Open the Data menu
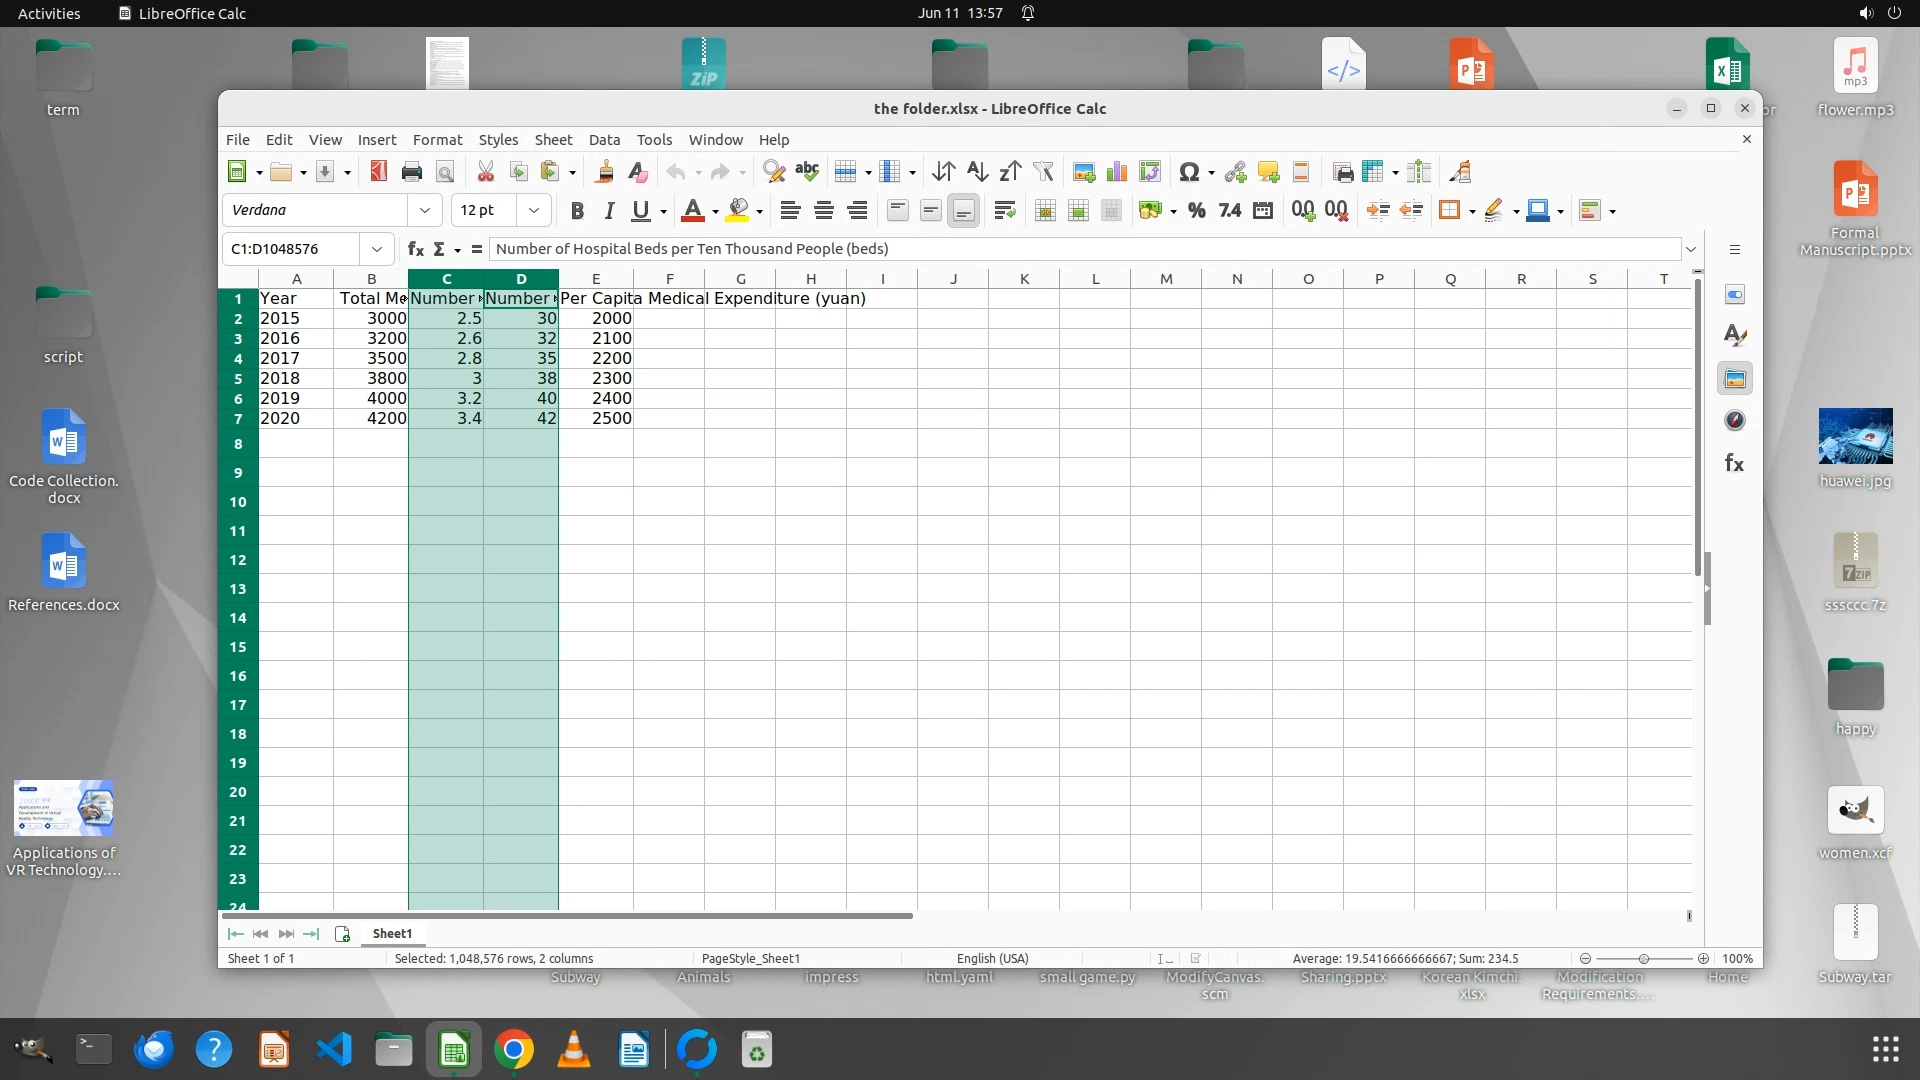Image resolution: width=1920 pixels, height=1080 pixels. (604, 140)
